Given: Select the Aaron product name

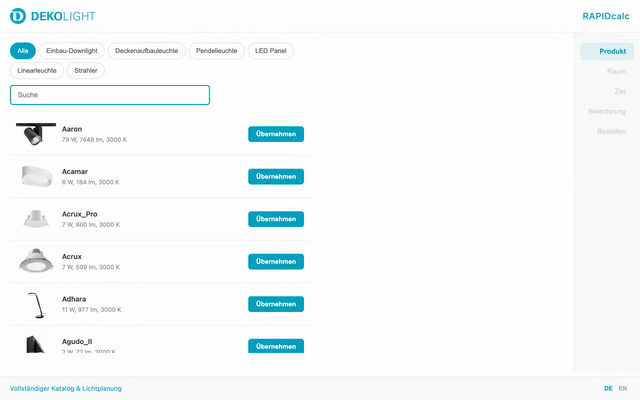Looking at the screenshot, I should click(72, 129).
